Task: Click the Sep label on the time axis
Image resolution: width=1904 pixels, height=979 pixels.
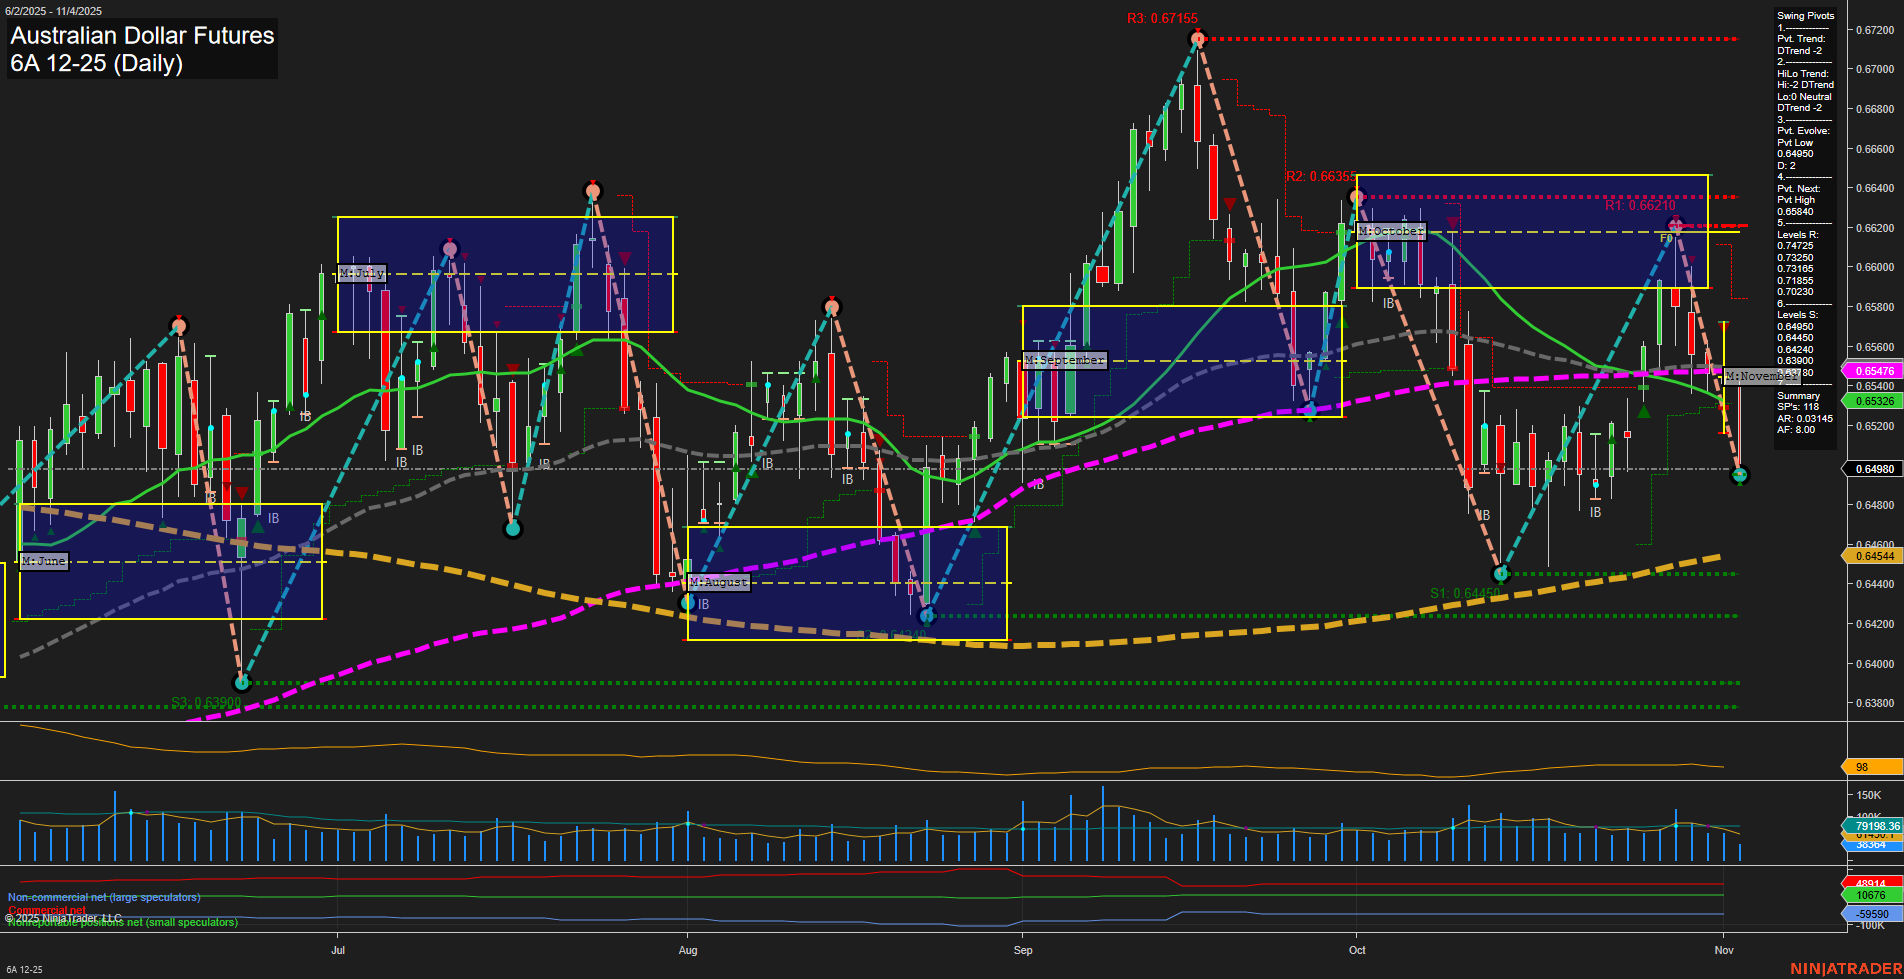Action: pos(1022,950)
